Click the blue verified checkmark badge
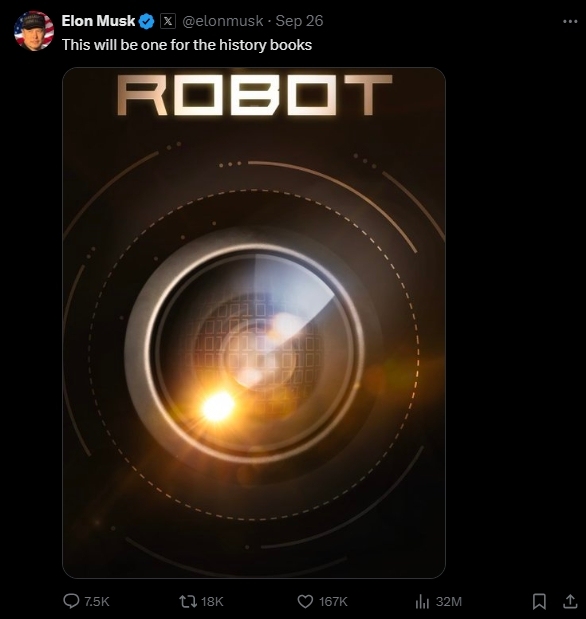This screenshot has height=619, width=586. point(147,21)
